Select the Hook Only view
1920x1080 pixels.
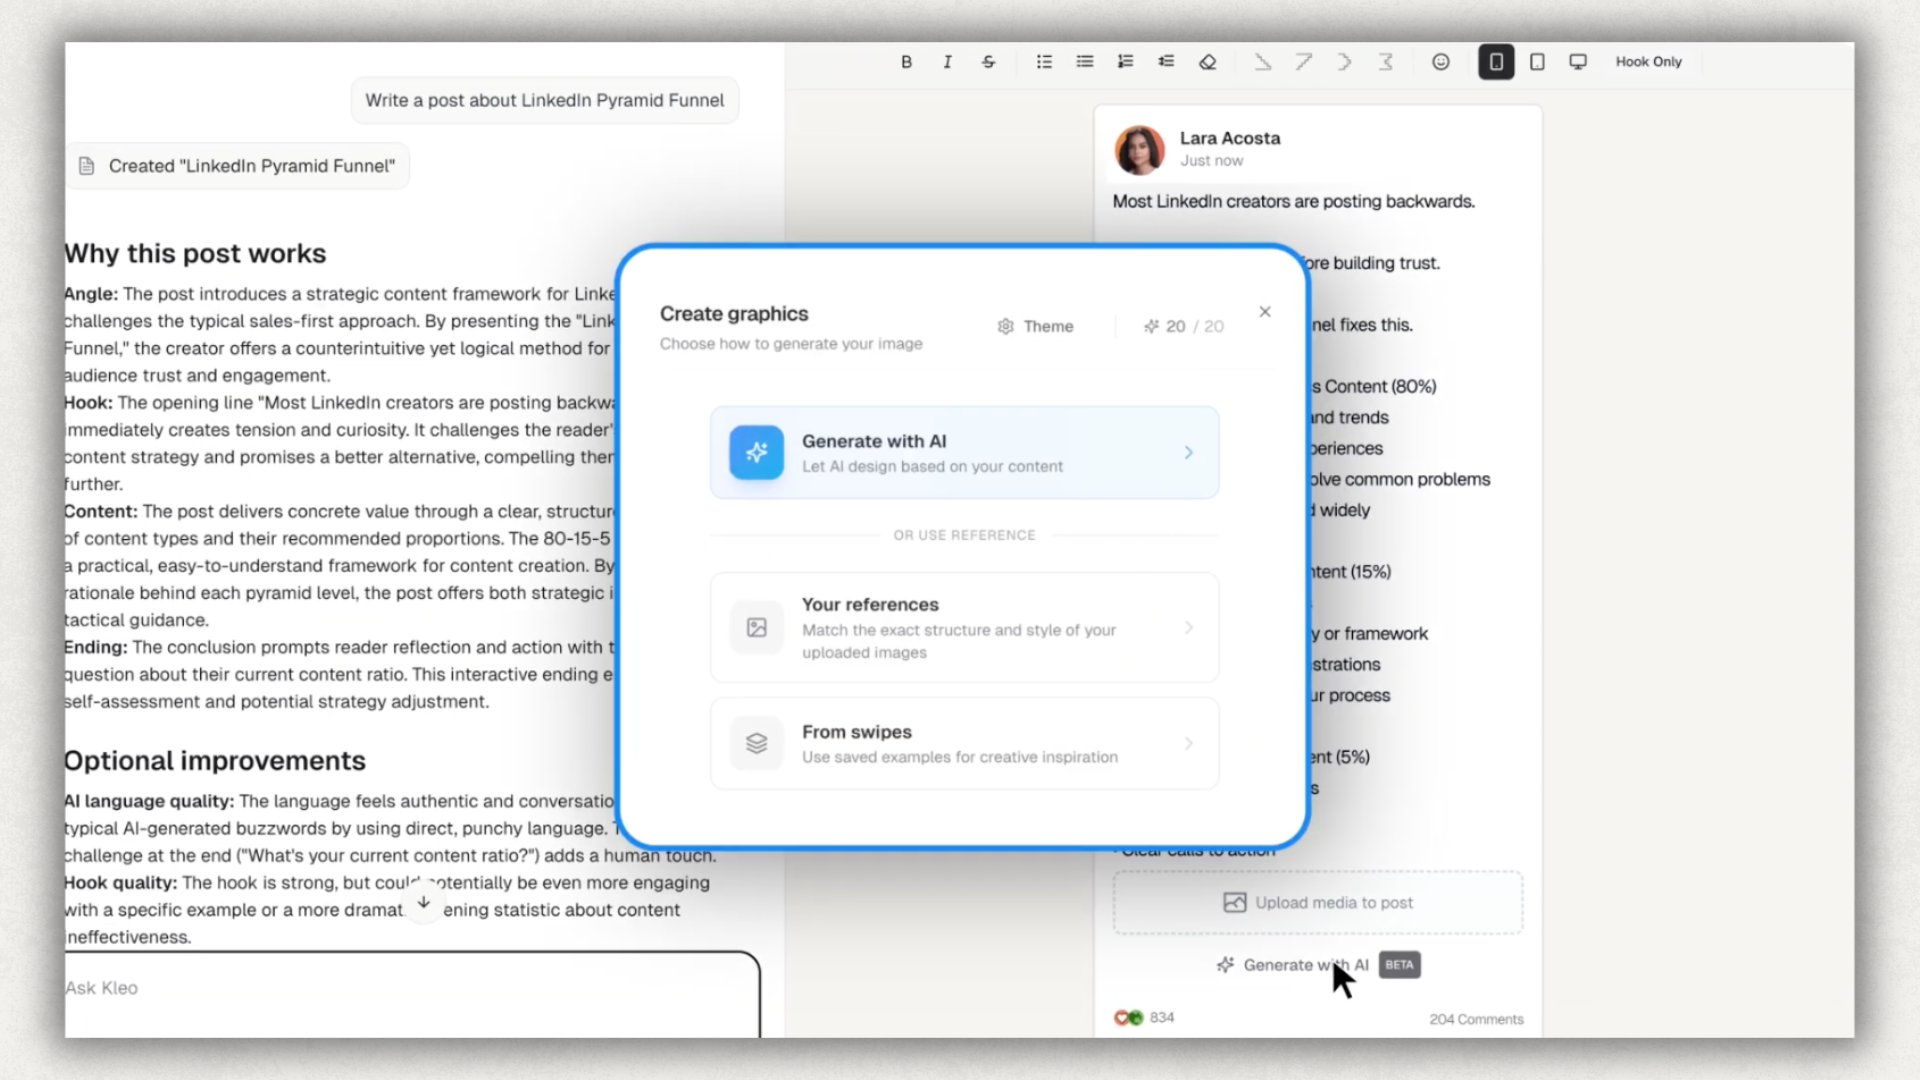[x=1648, y=62]
